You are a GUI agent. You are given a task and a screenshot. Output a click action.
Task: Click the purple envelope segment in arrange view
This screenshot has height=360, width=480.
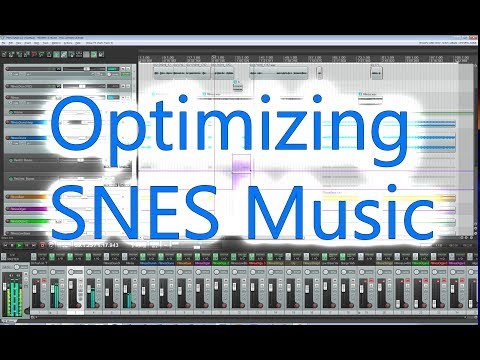[241, 164]
